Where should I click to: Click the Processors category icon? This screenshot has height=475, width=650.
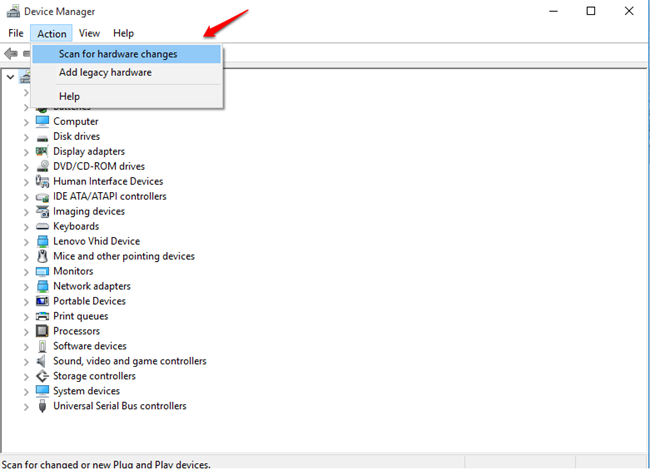click(43, 331)
